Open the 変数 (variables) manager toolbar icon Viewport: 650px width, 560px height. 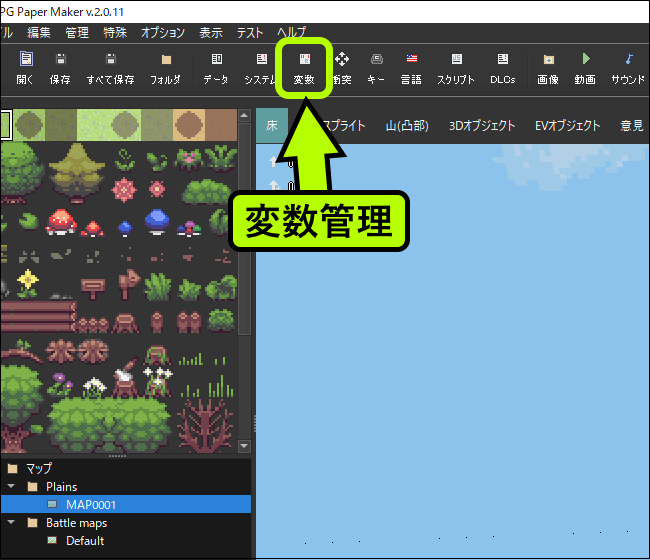(x=304, y=68)
